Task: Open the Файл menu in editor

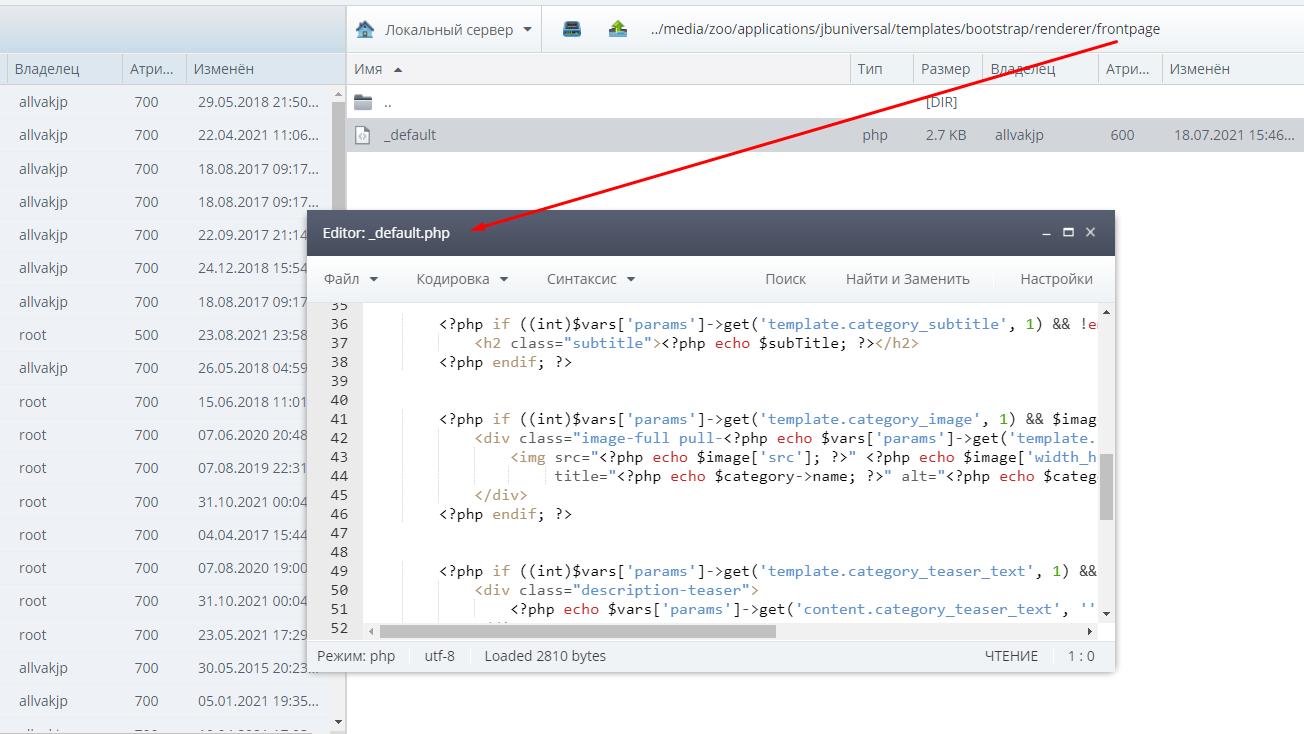Action: click(x=351, y=279)
